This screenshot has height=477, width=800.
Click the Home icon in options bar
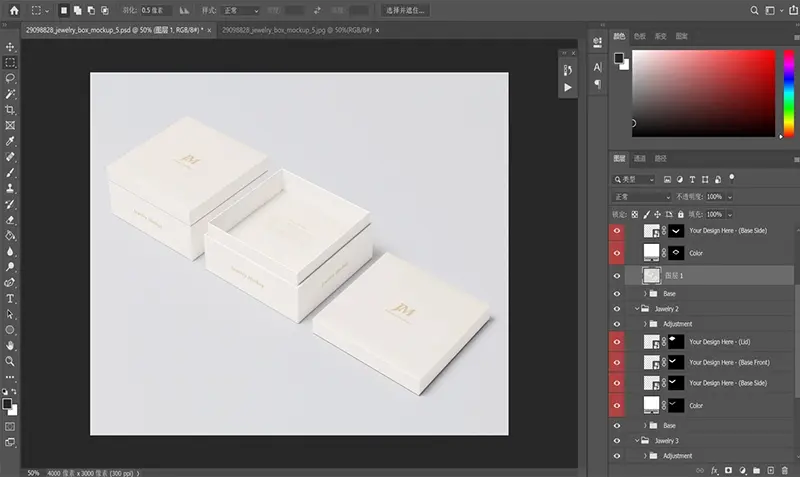14,10
